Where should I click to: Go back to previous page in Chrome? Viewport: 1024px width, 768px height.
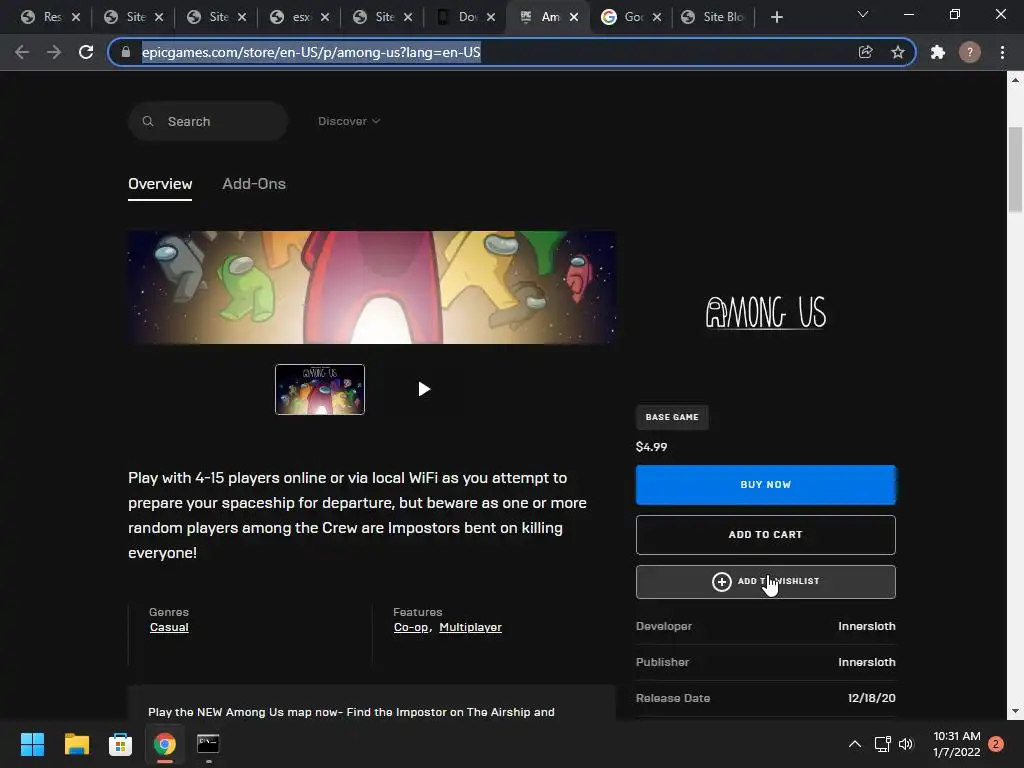(22, 52)
